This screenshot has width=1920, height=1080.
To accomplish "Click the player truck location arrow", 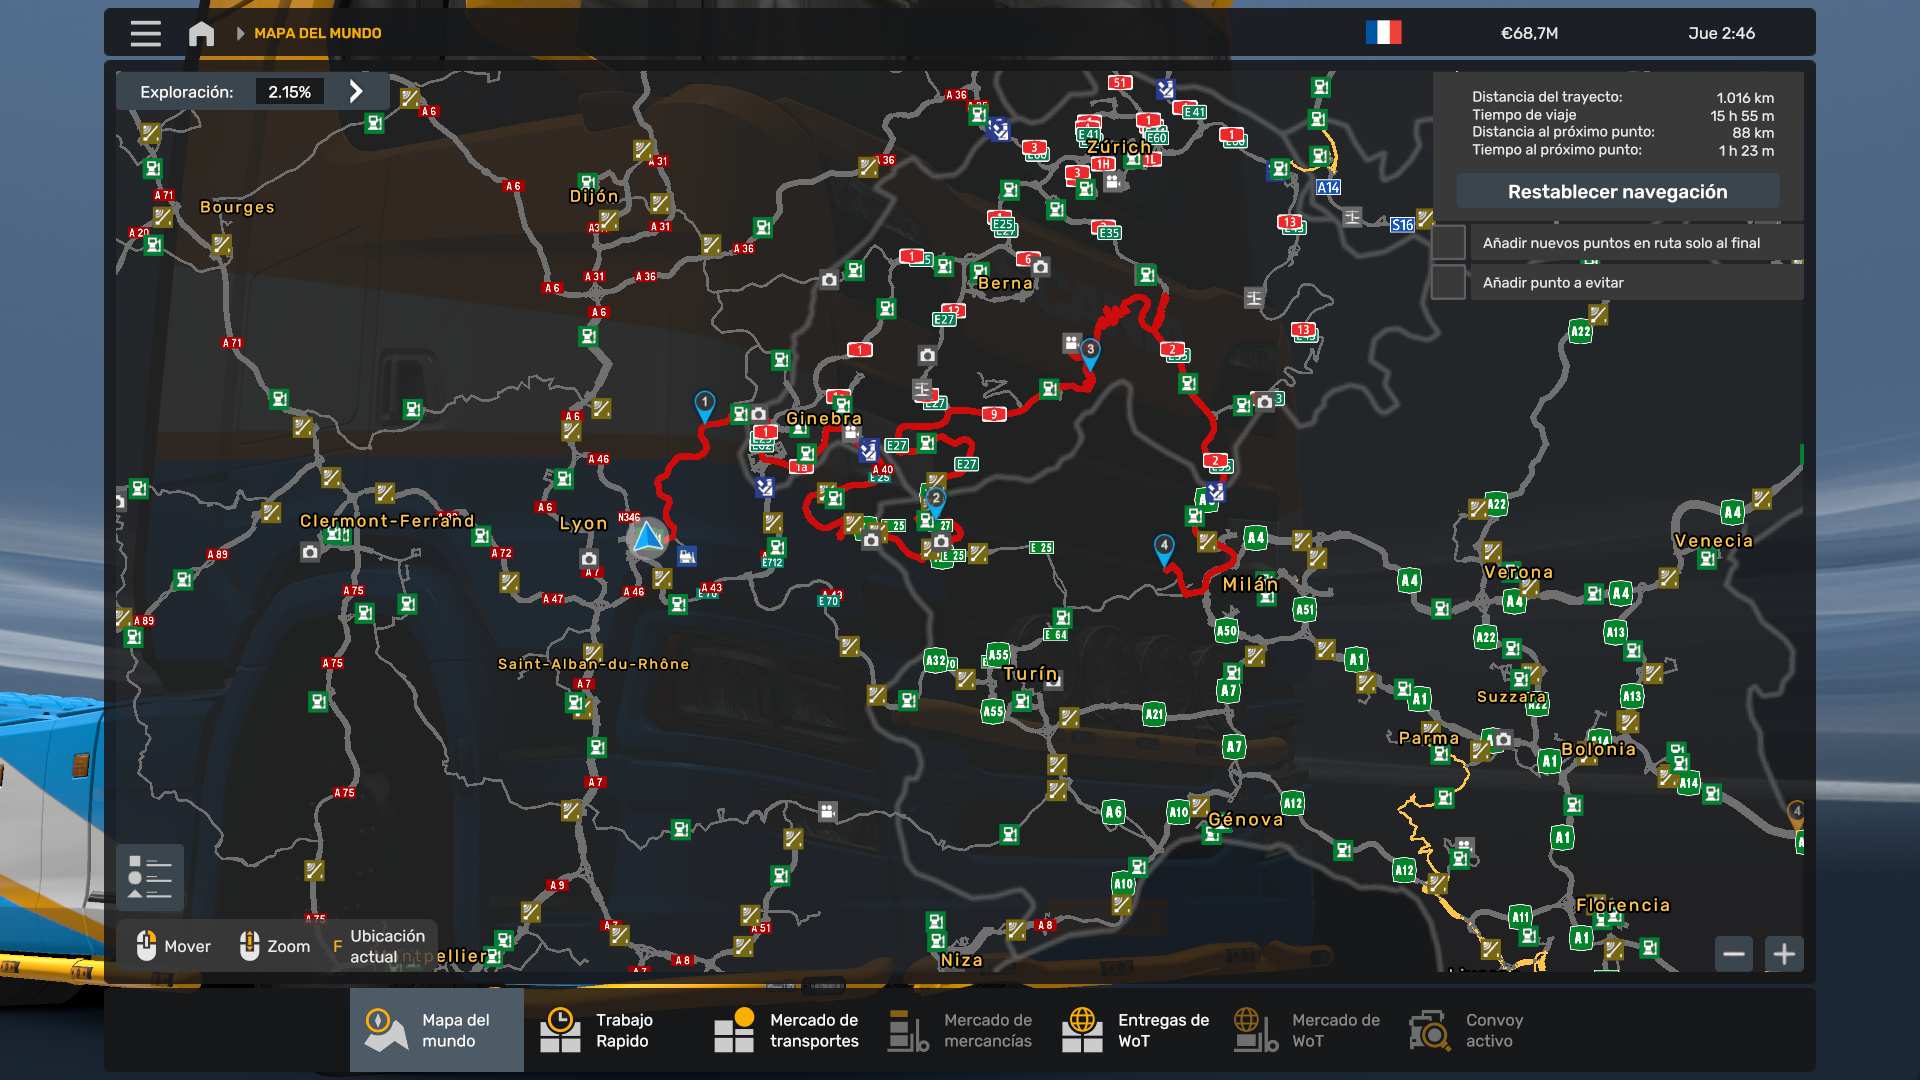I will point(648,538).
